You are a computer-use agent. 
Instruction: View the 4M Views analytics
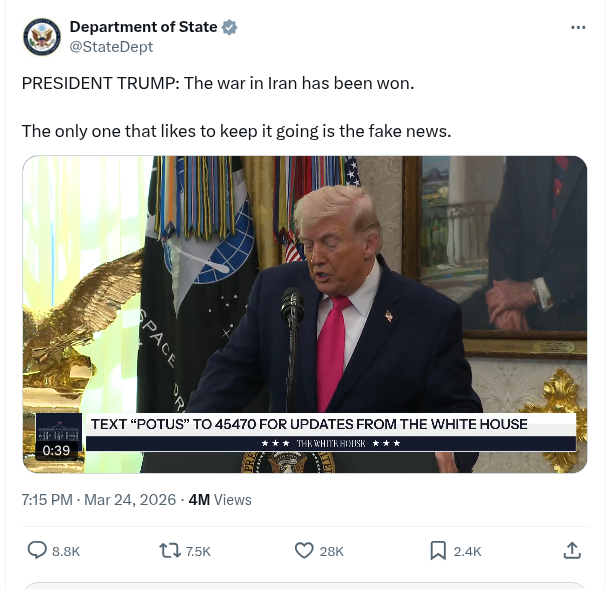(x=220, y=500)
